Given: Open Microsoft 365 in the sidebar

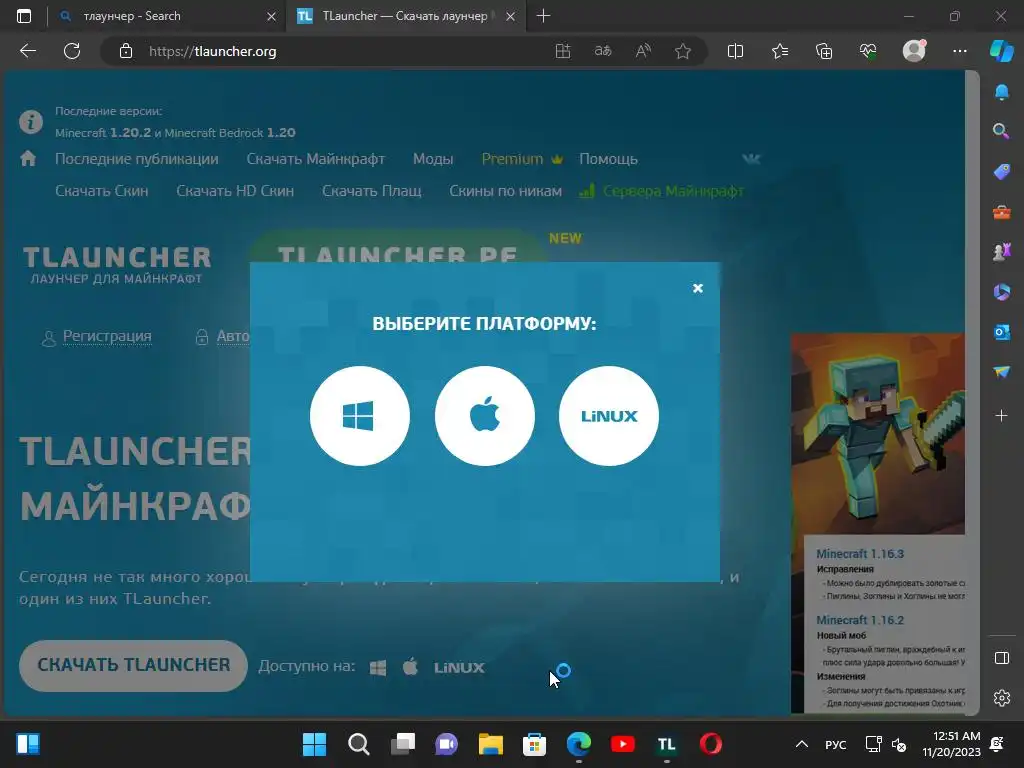Looking at the screenshot, I should [x=1001, y=292].
